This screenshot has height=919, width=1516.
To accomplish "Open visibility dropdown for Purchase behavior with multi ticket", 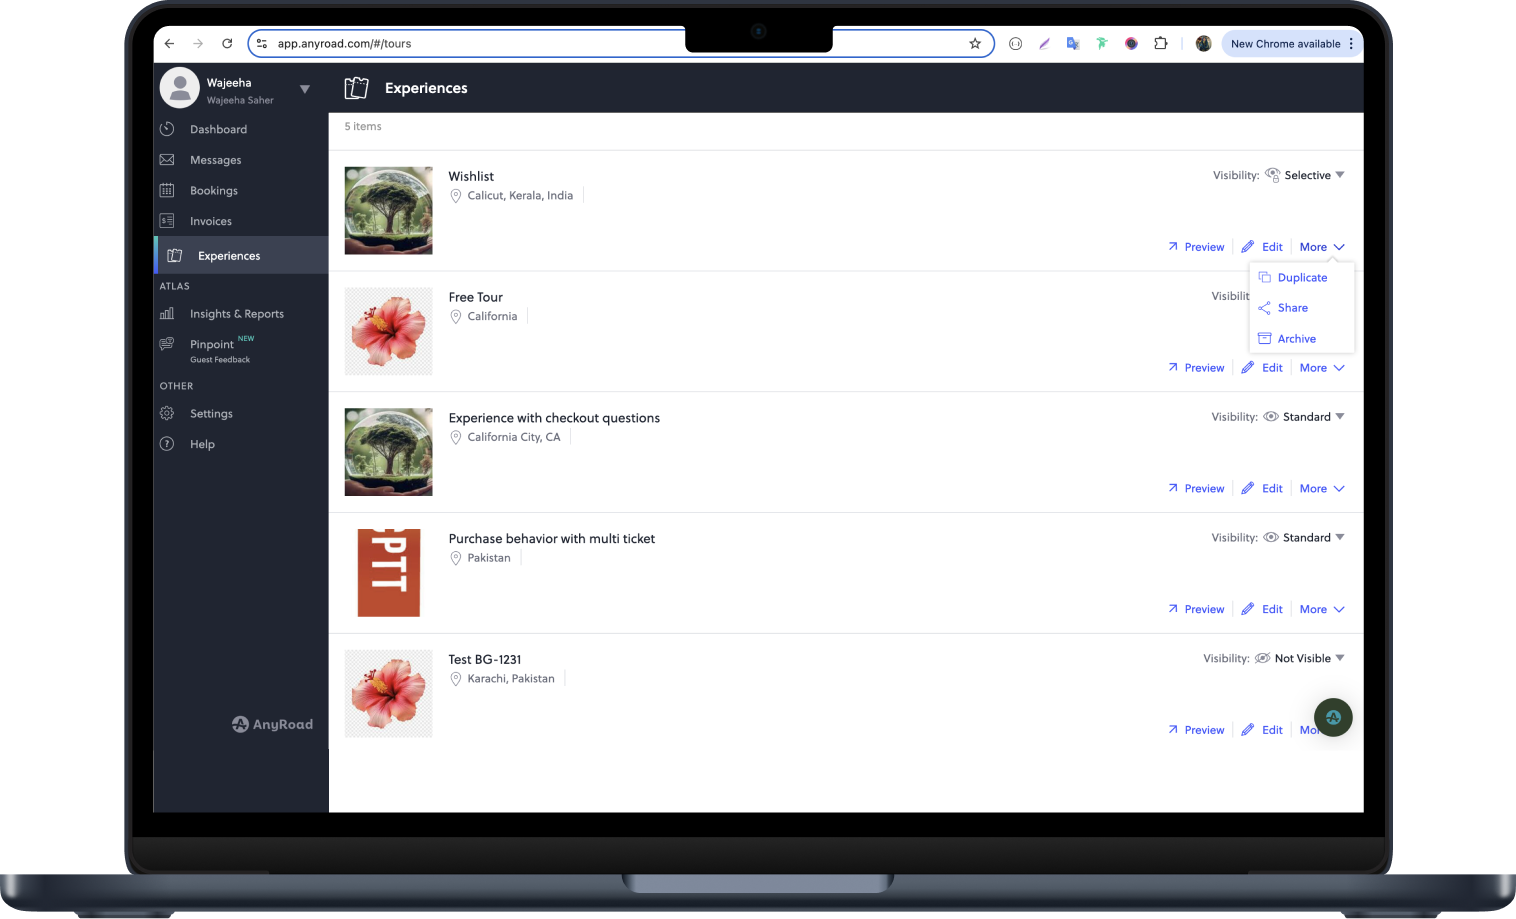I will pos(1304,538).
